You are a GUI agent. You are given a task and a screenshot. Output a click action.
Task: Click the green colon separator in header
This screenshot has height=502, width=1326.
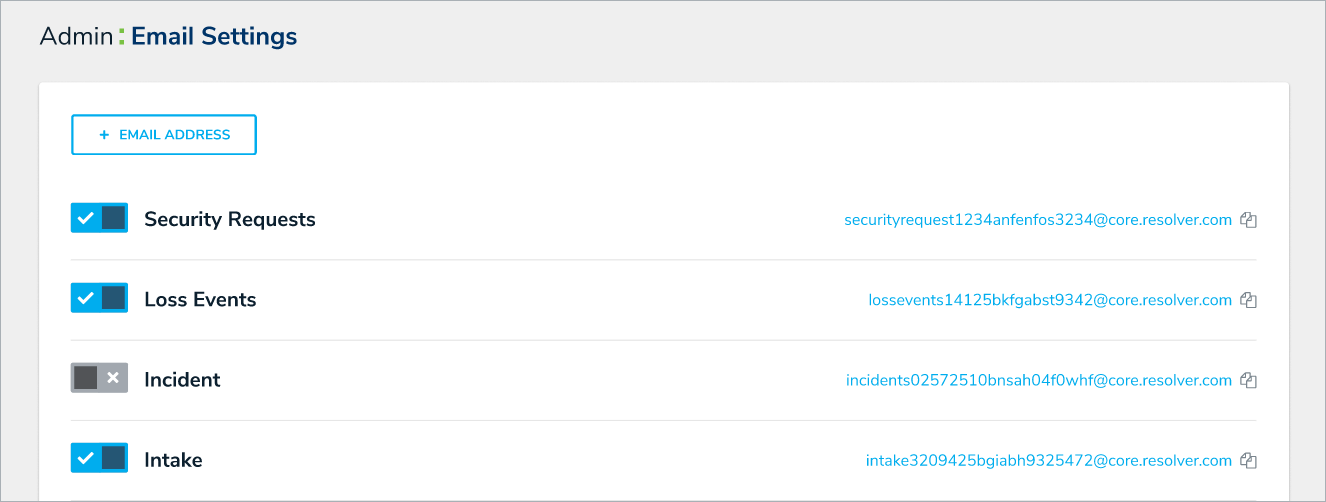tap(122, 38)
